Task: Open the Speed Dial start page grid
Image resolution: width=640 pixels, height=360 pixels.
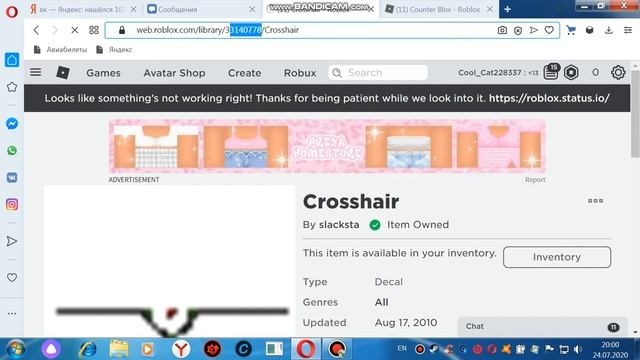Action: pyautogui.click(x=94, y=30)
